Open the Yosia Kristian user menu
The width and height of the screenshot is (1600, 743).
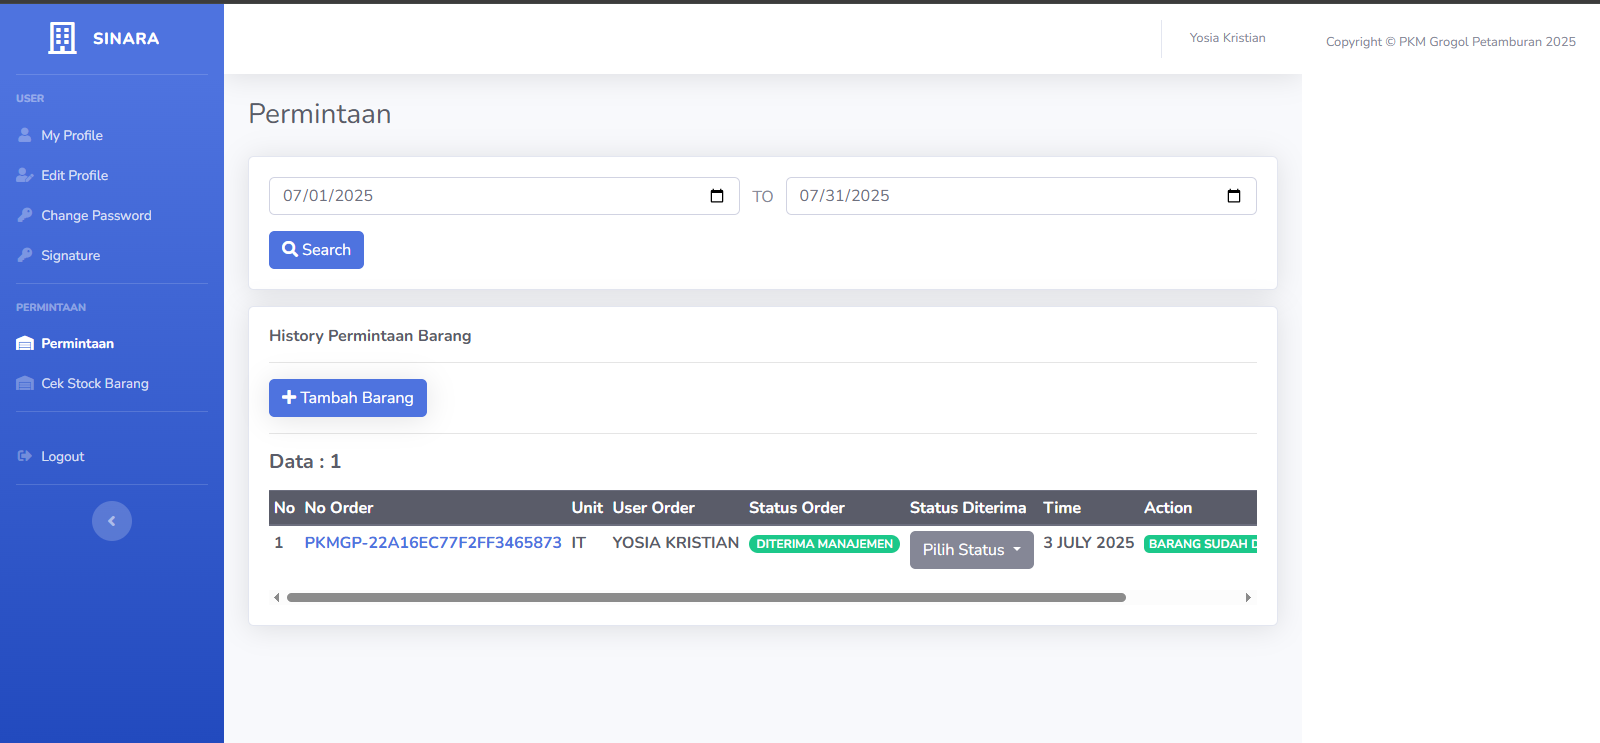pos(1227,38)
